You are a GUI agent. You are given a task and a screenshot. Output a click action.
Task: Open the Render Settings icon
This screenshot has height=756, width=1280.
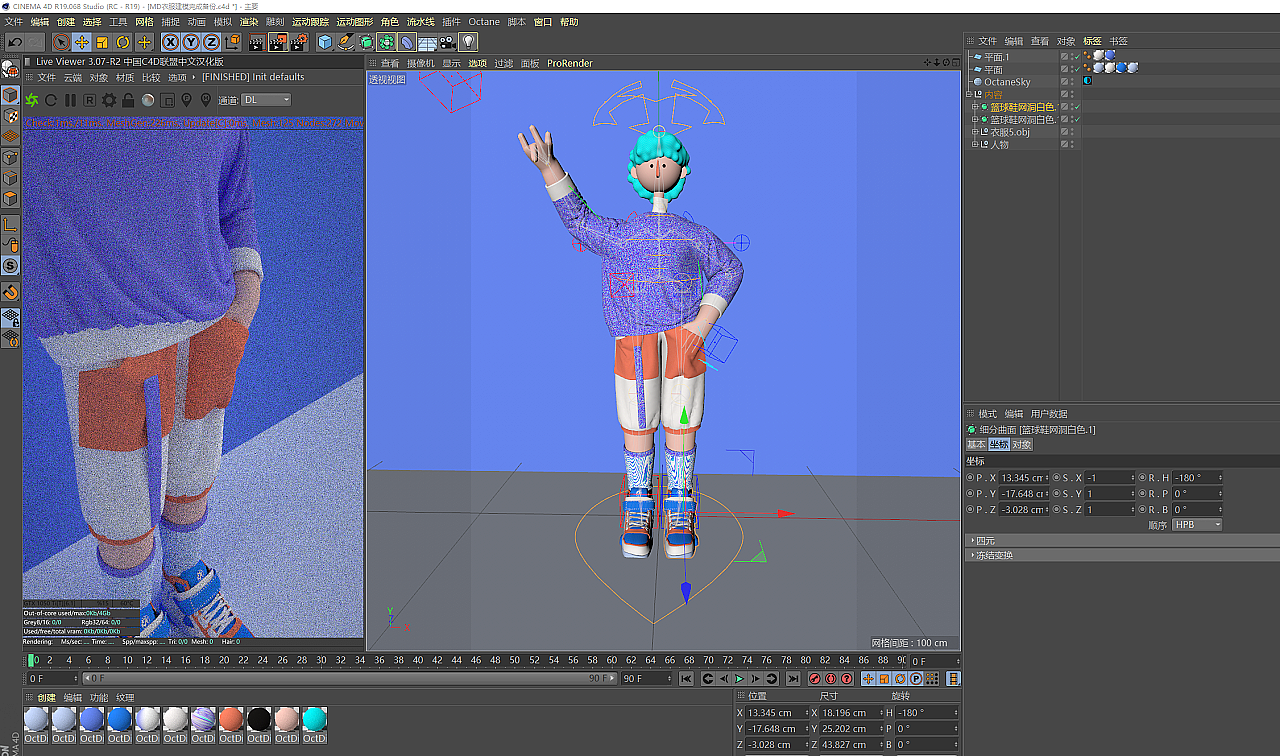click(299, 42)
